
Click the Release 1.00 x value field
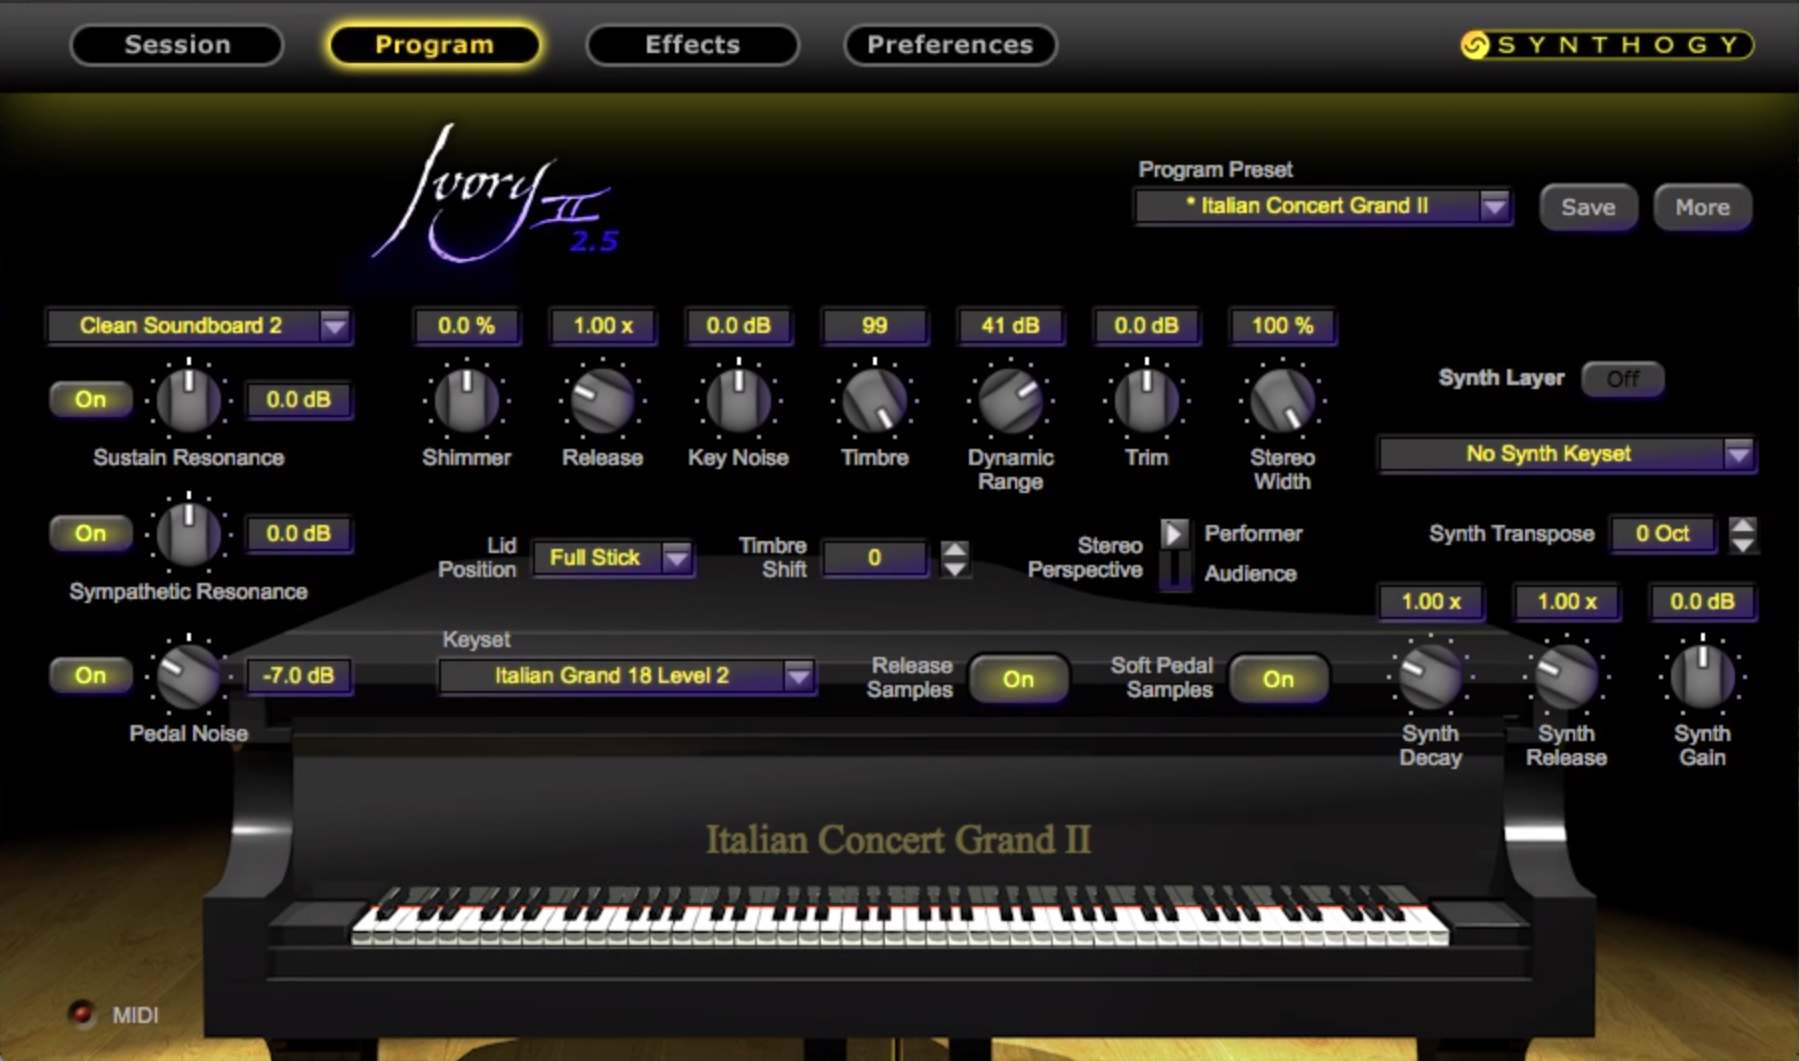coord(602,326)
